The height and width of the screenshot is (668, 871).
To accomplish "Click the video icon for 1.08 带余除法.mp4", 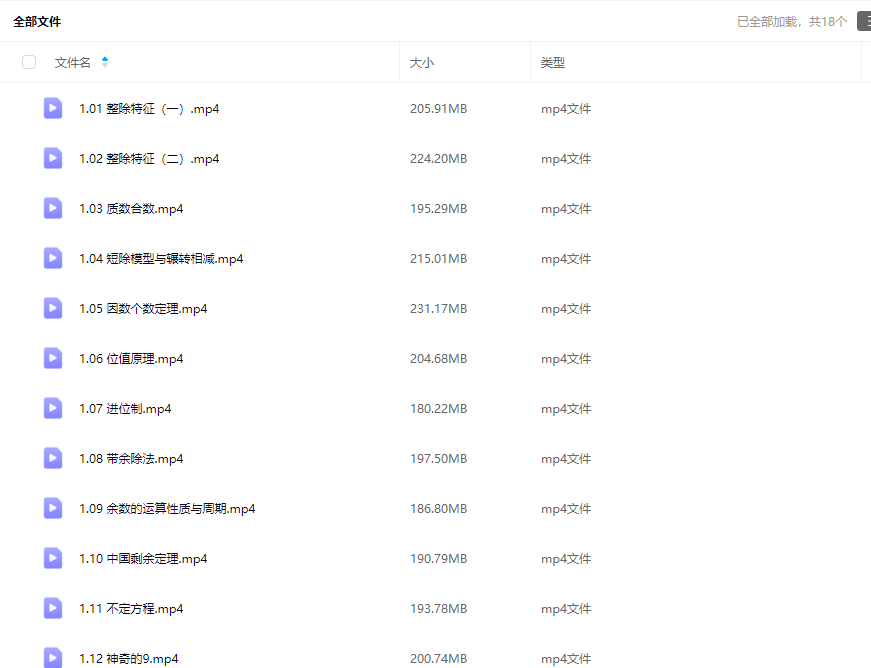I will [53, 459].
